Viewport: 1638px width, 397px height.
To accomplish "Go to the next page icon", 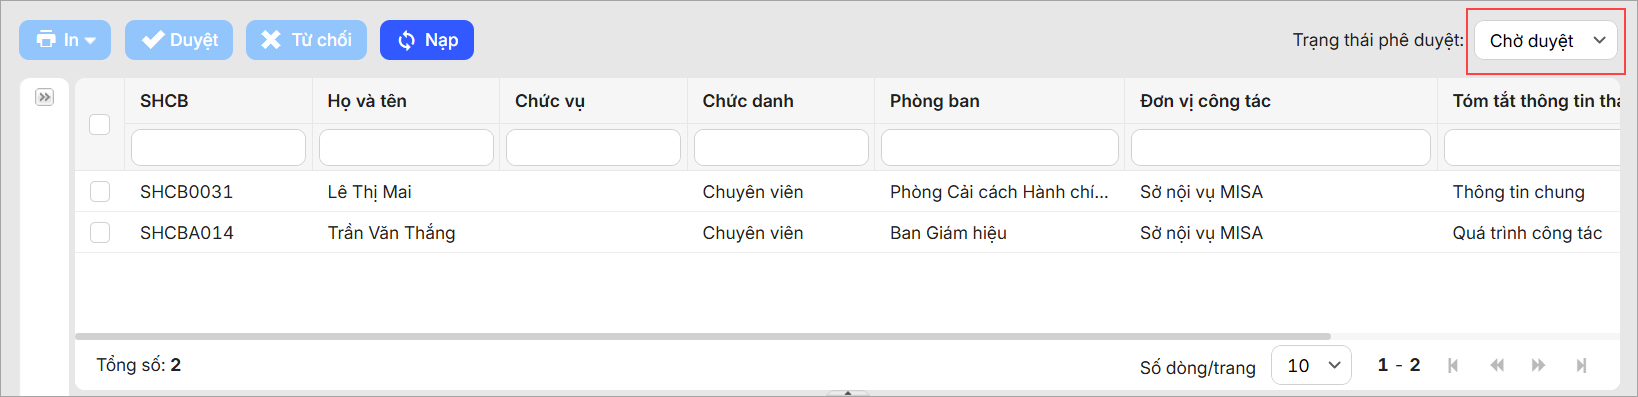I will click(1538, 365).
